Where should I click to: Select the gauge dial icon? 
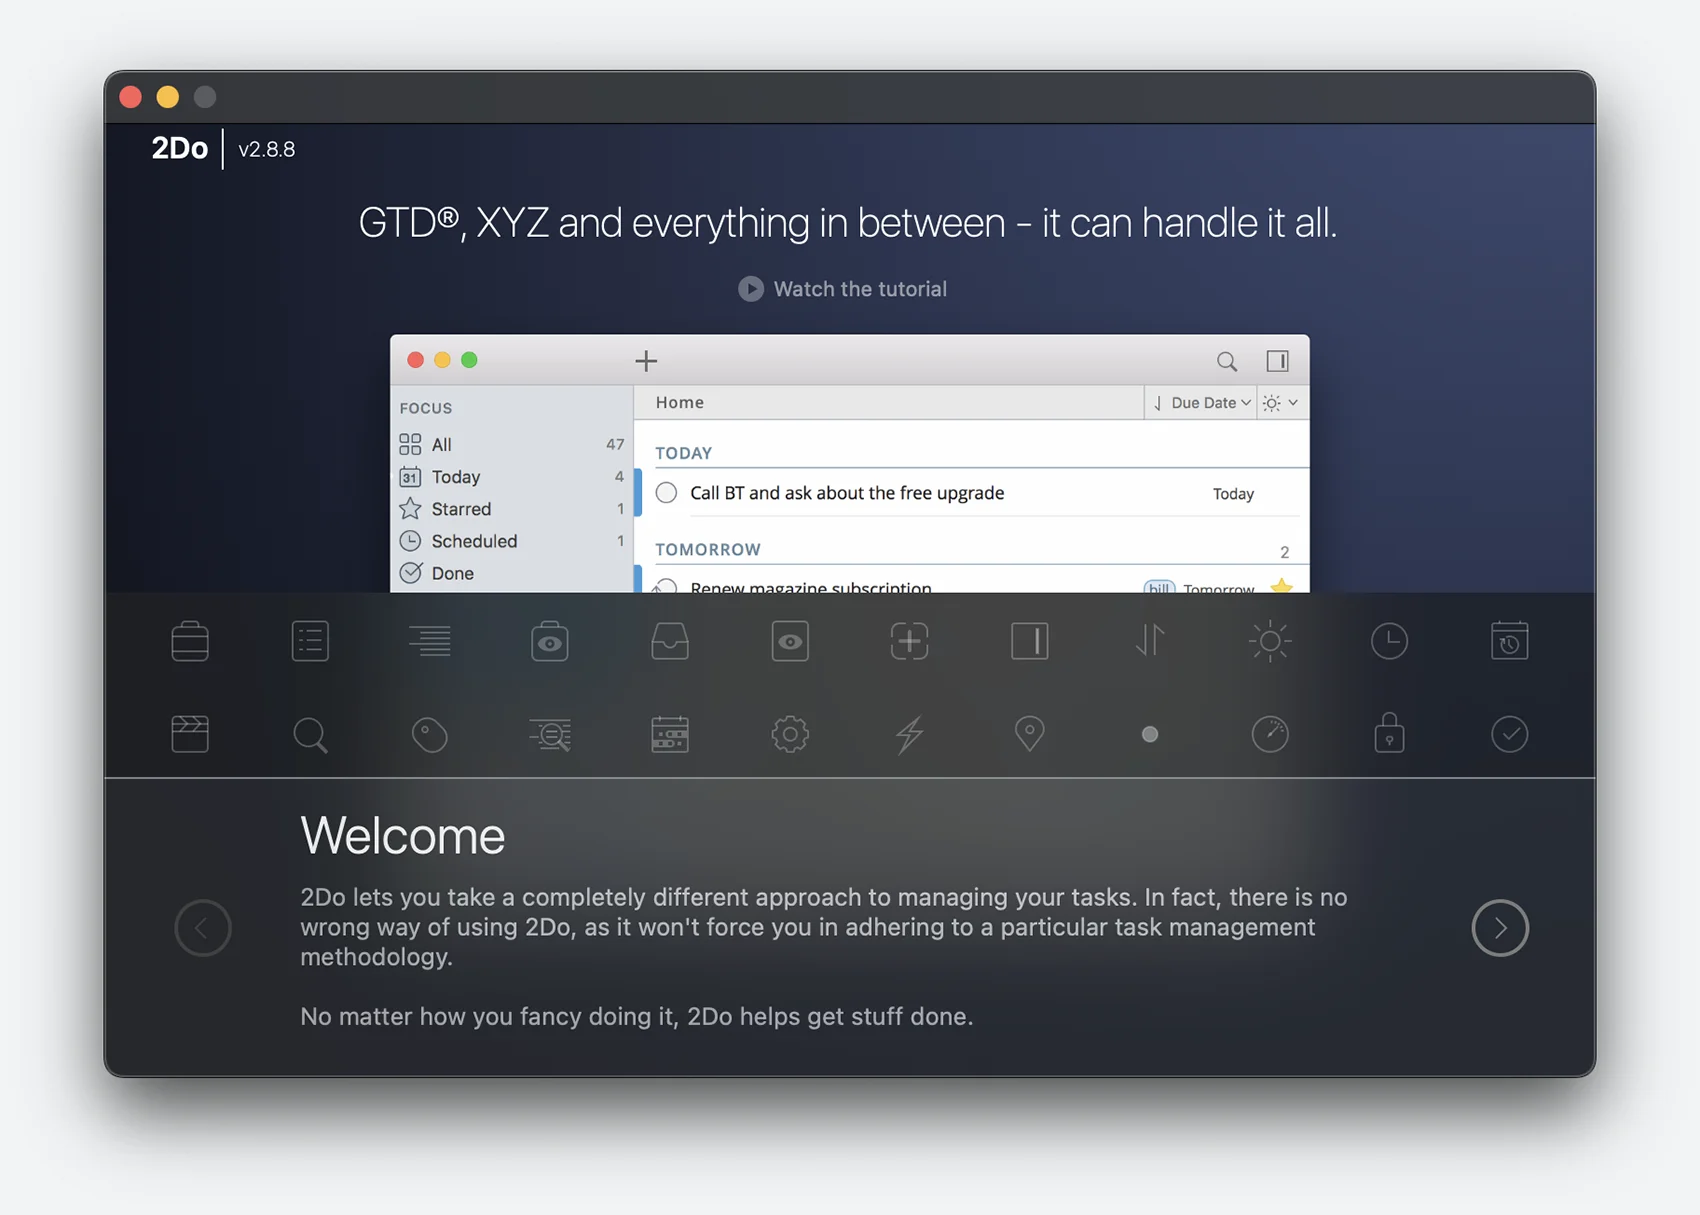click(1270, 734)
